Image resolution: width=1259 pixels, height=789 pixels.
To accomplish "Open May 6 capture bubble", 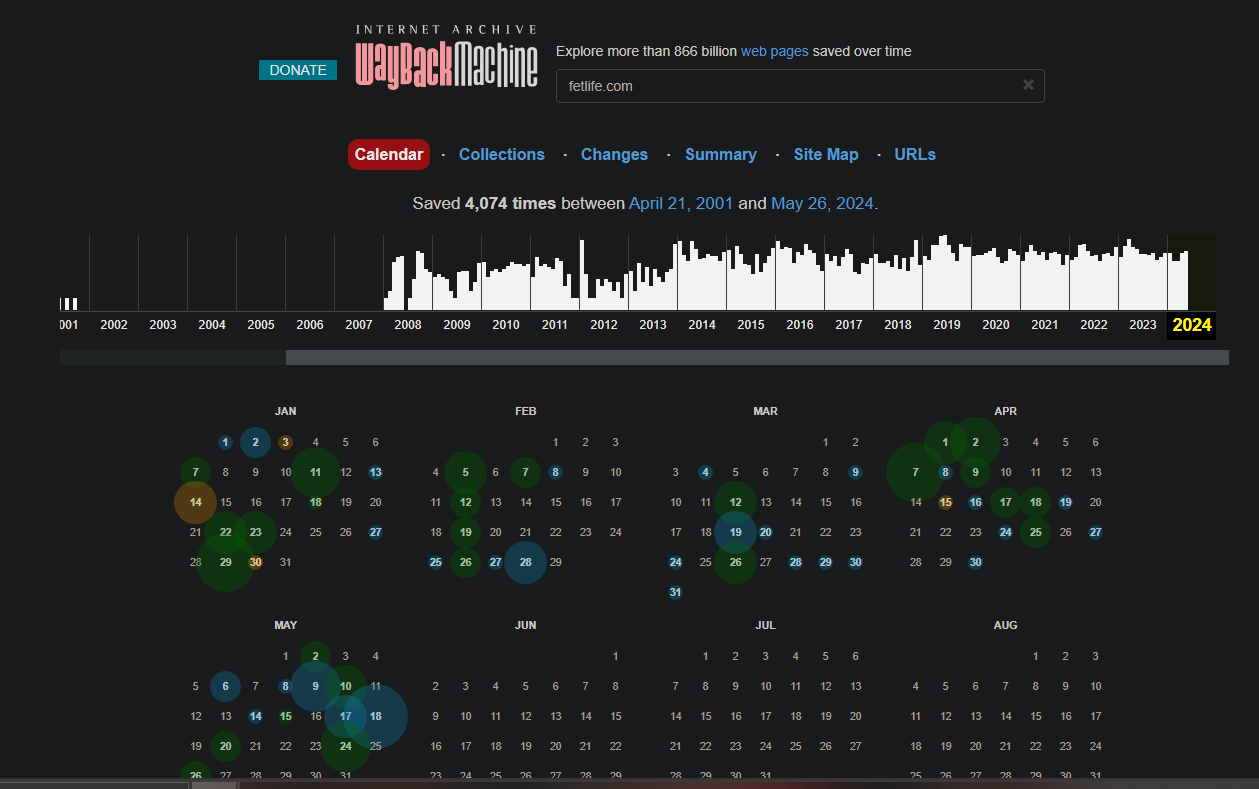I will coord(226,686).
